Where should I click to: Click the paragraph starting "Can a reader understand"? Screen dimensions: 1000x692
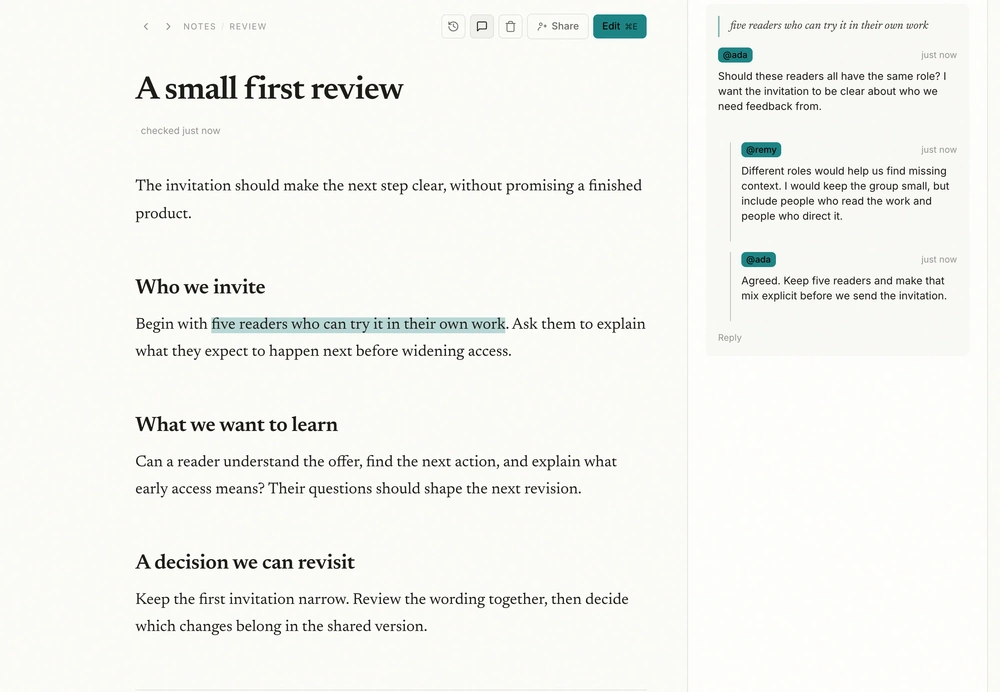tap(376, 475)
